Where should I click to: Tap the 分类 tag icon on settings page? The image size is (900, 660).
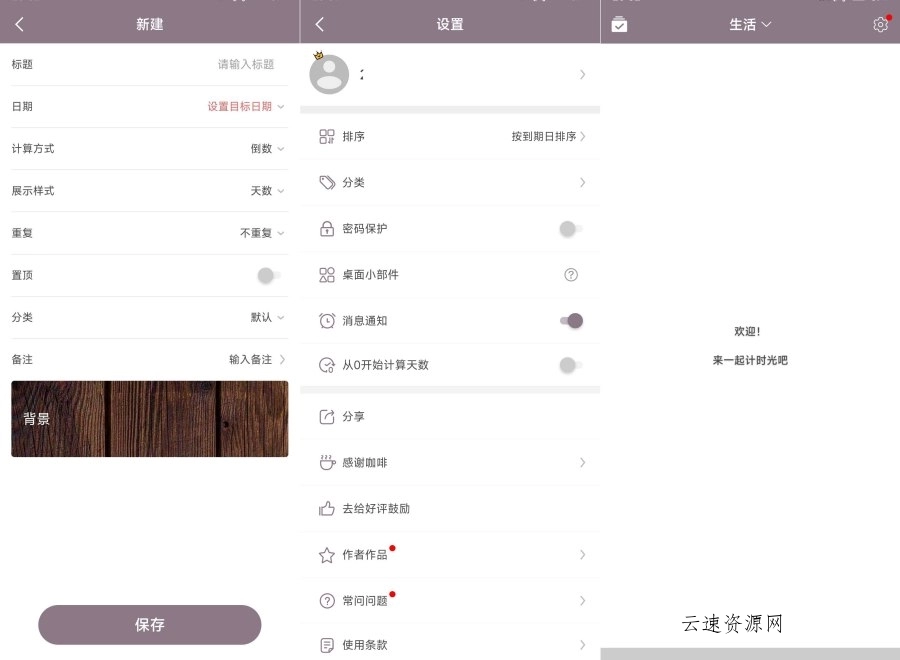pyautogui.click(x=325, y=183)
